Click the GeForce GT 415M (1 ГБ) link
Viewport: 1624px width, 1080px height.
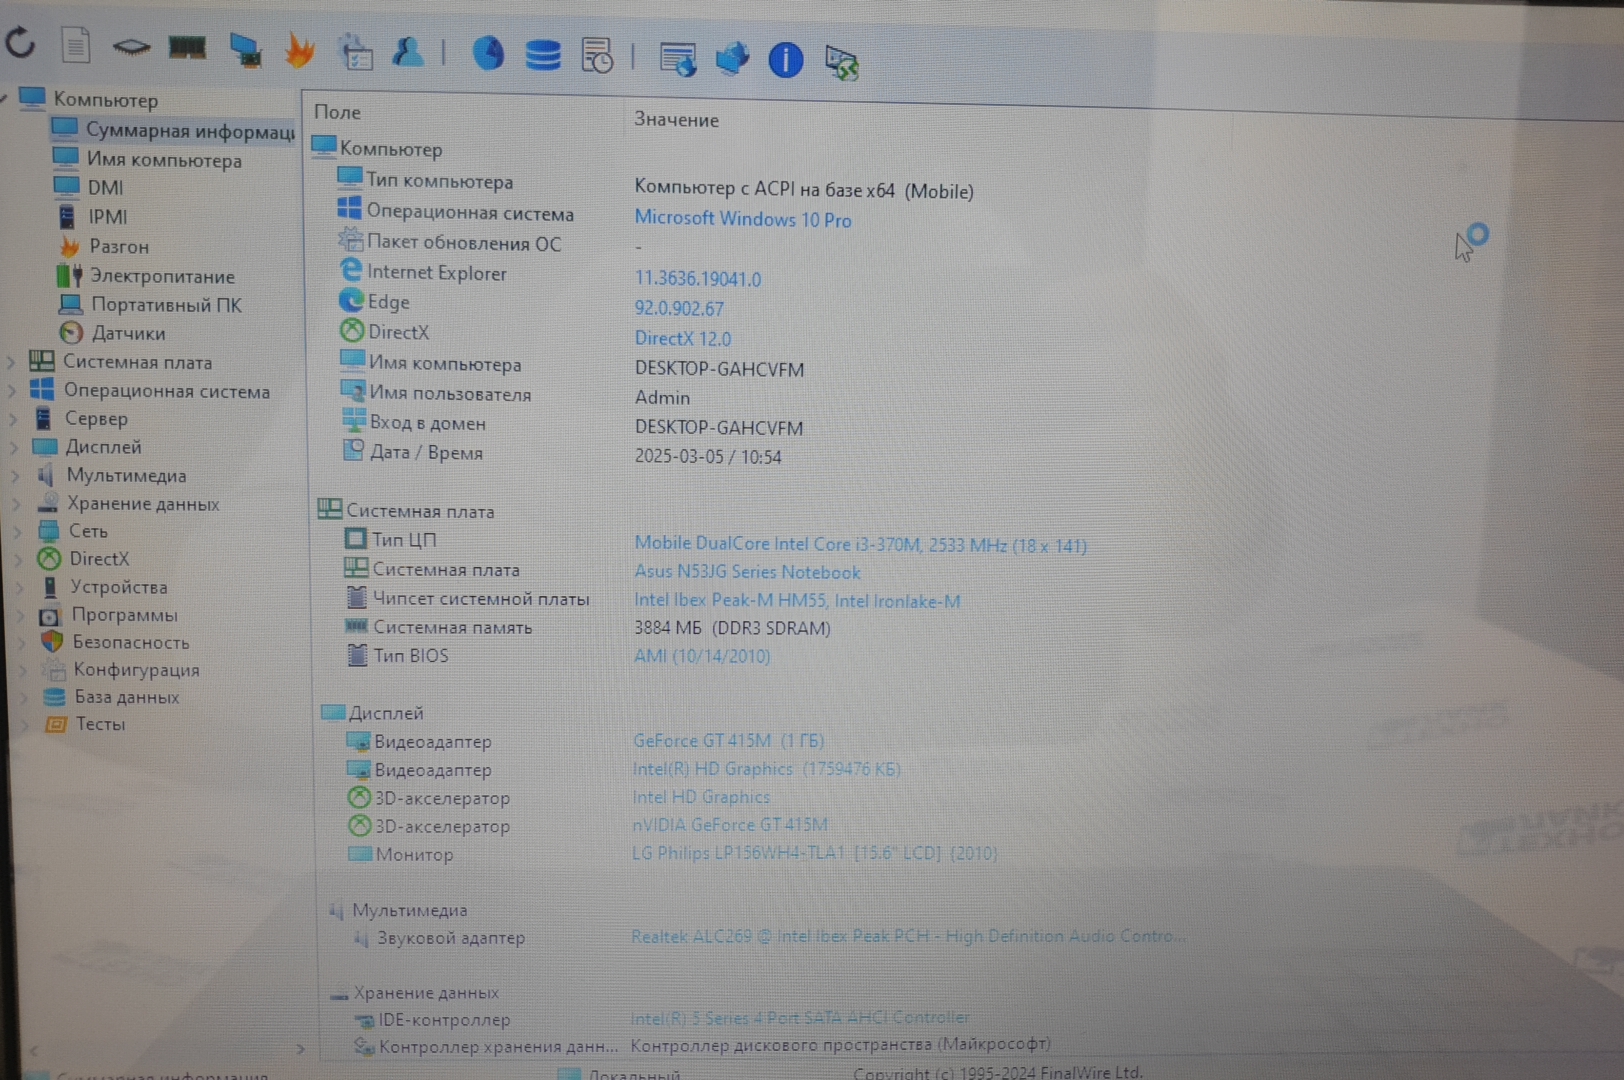(x=728, y=741)
